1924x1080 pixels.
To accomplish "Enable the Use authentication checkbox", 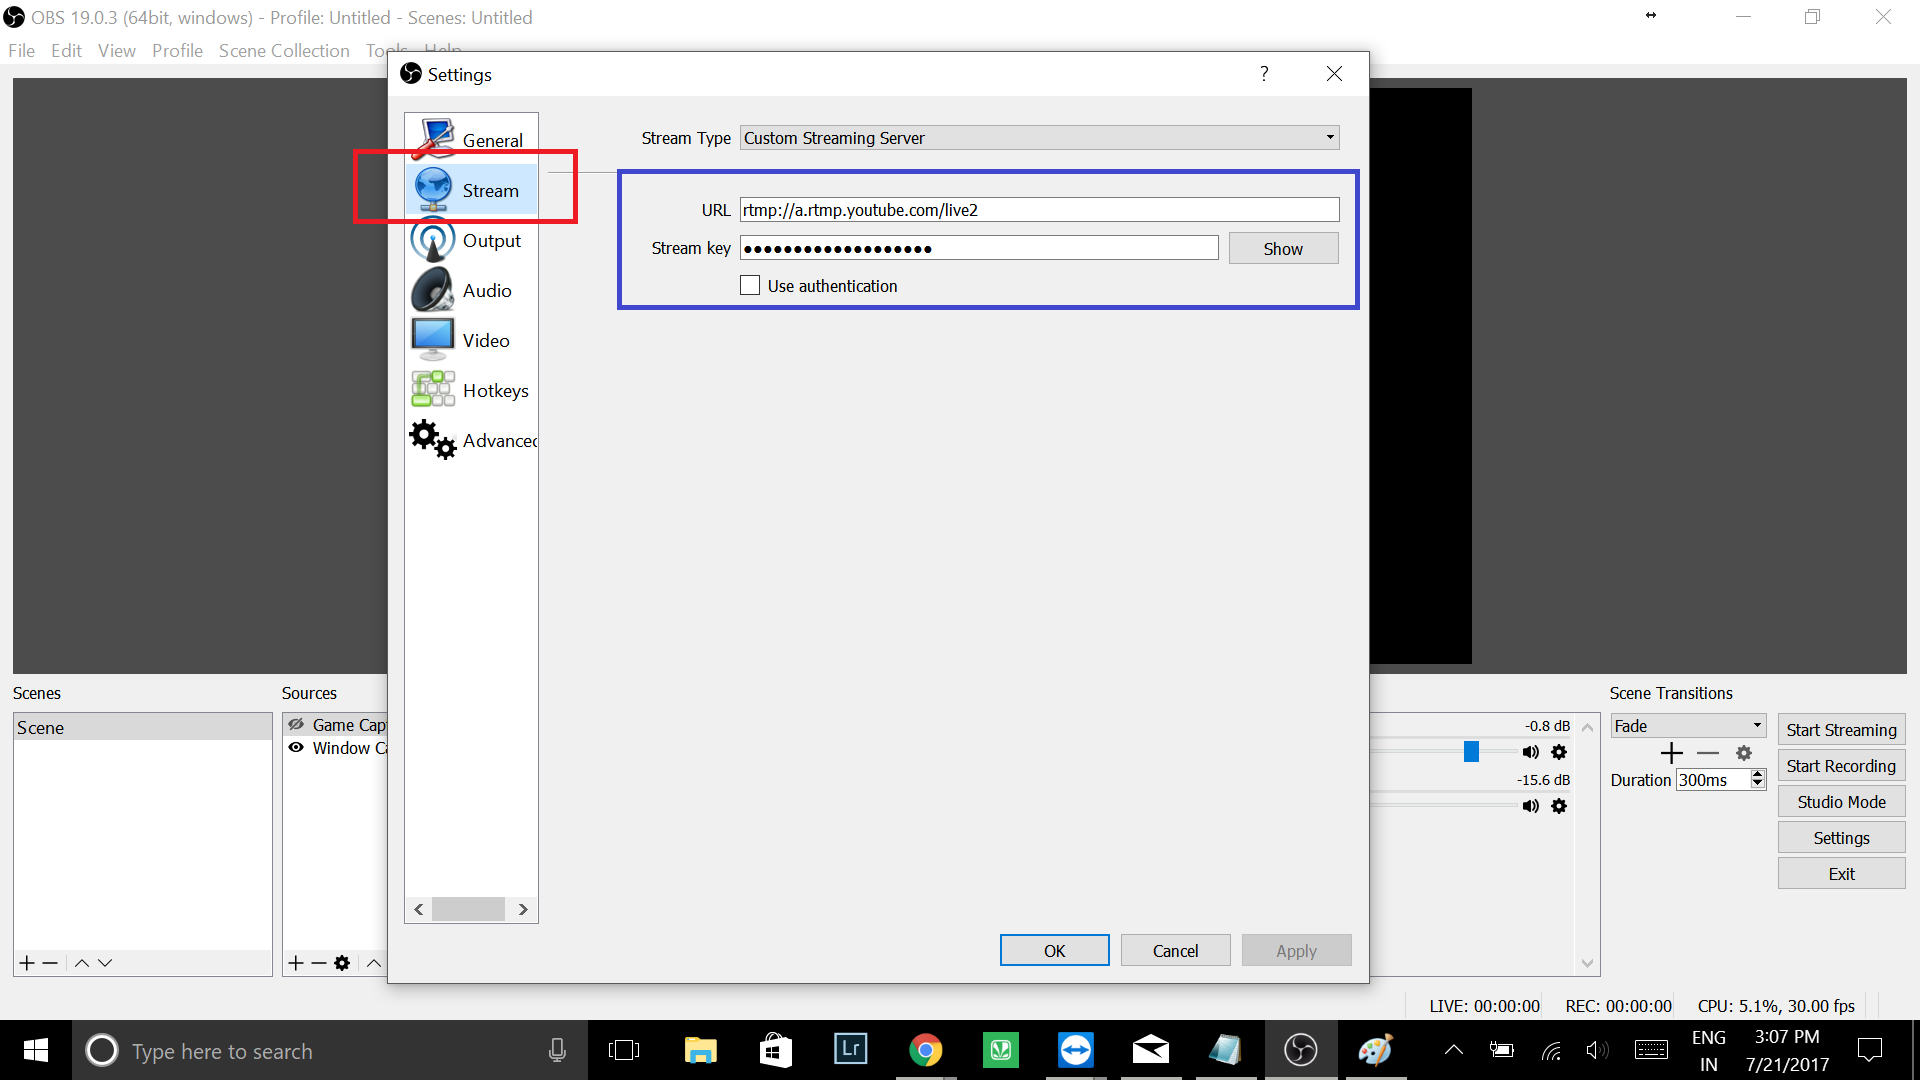I will [x=751, y=286].
